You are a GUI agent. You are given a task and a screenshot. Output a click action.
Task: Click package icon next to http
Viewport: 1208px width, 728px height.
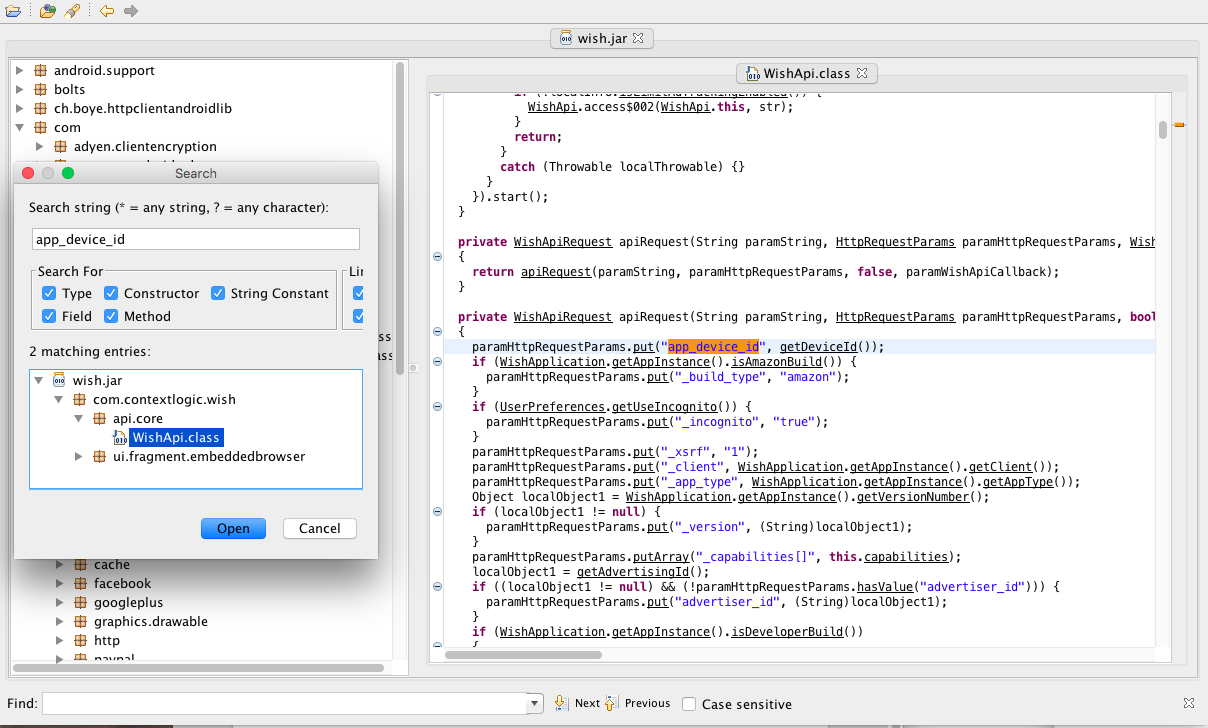point(80,641)
